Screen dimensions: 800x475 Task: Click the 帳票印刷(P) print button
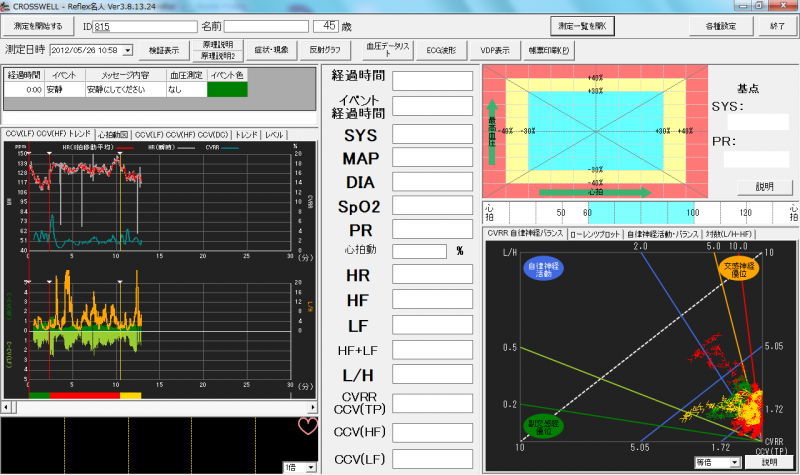click(x=550, y=49)
